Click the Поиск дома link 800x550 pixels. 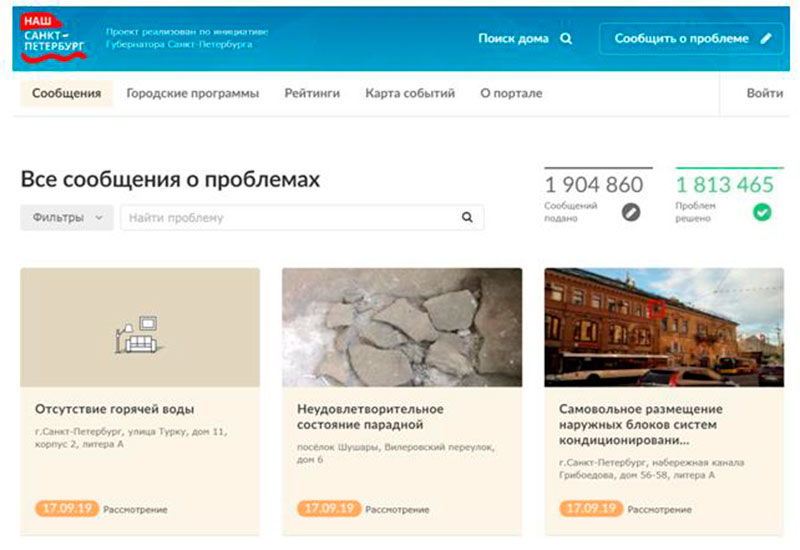[513, 38]
